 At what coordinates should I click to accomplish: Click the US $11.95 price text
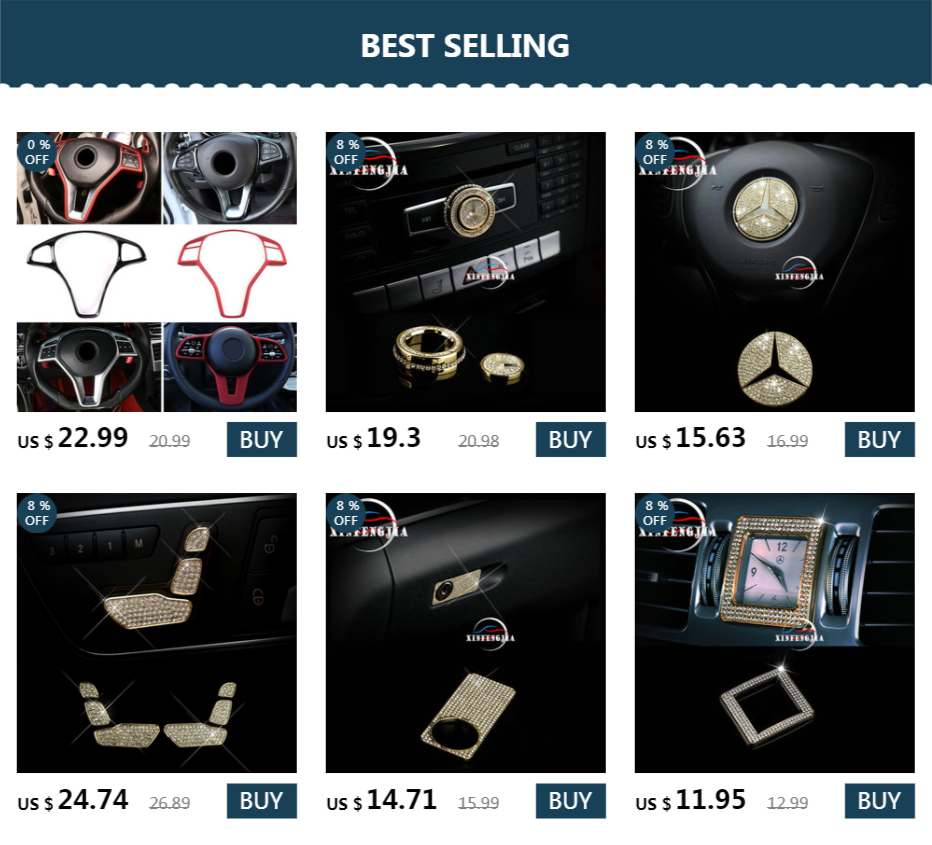point(690,800)
